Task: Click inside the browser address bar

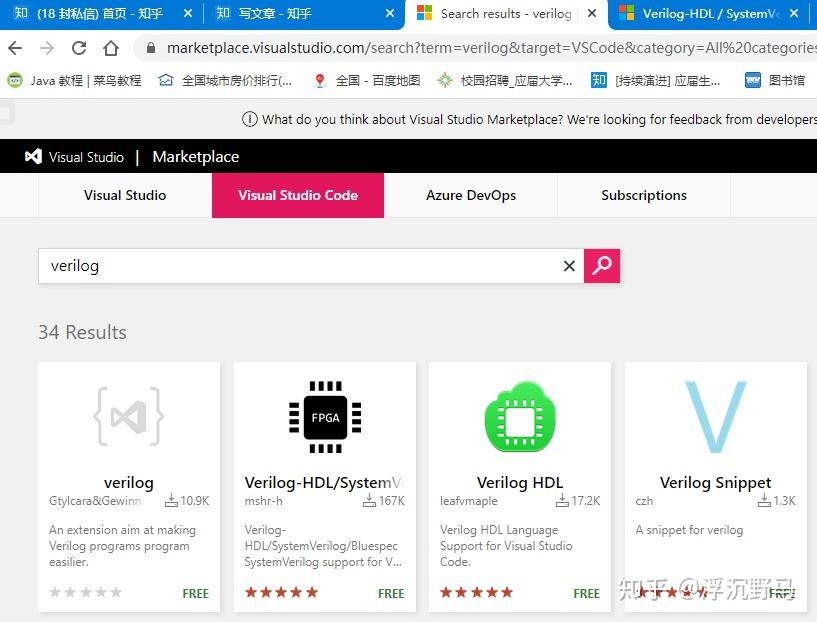Action: coord(400,47)
